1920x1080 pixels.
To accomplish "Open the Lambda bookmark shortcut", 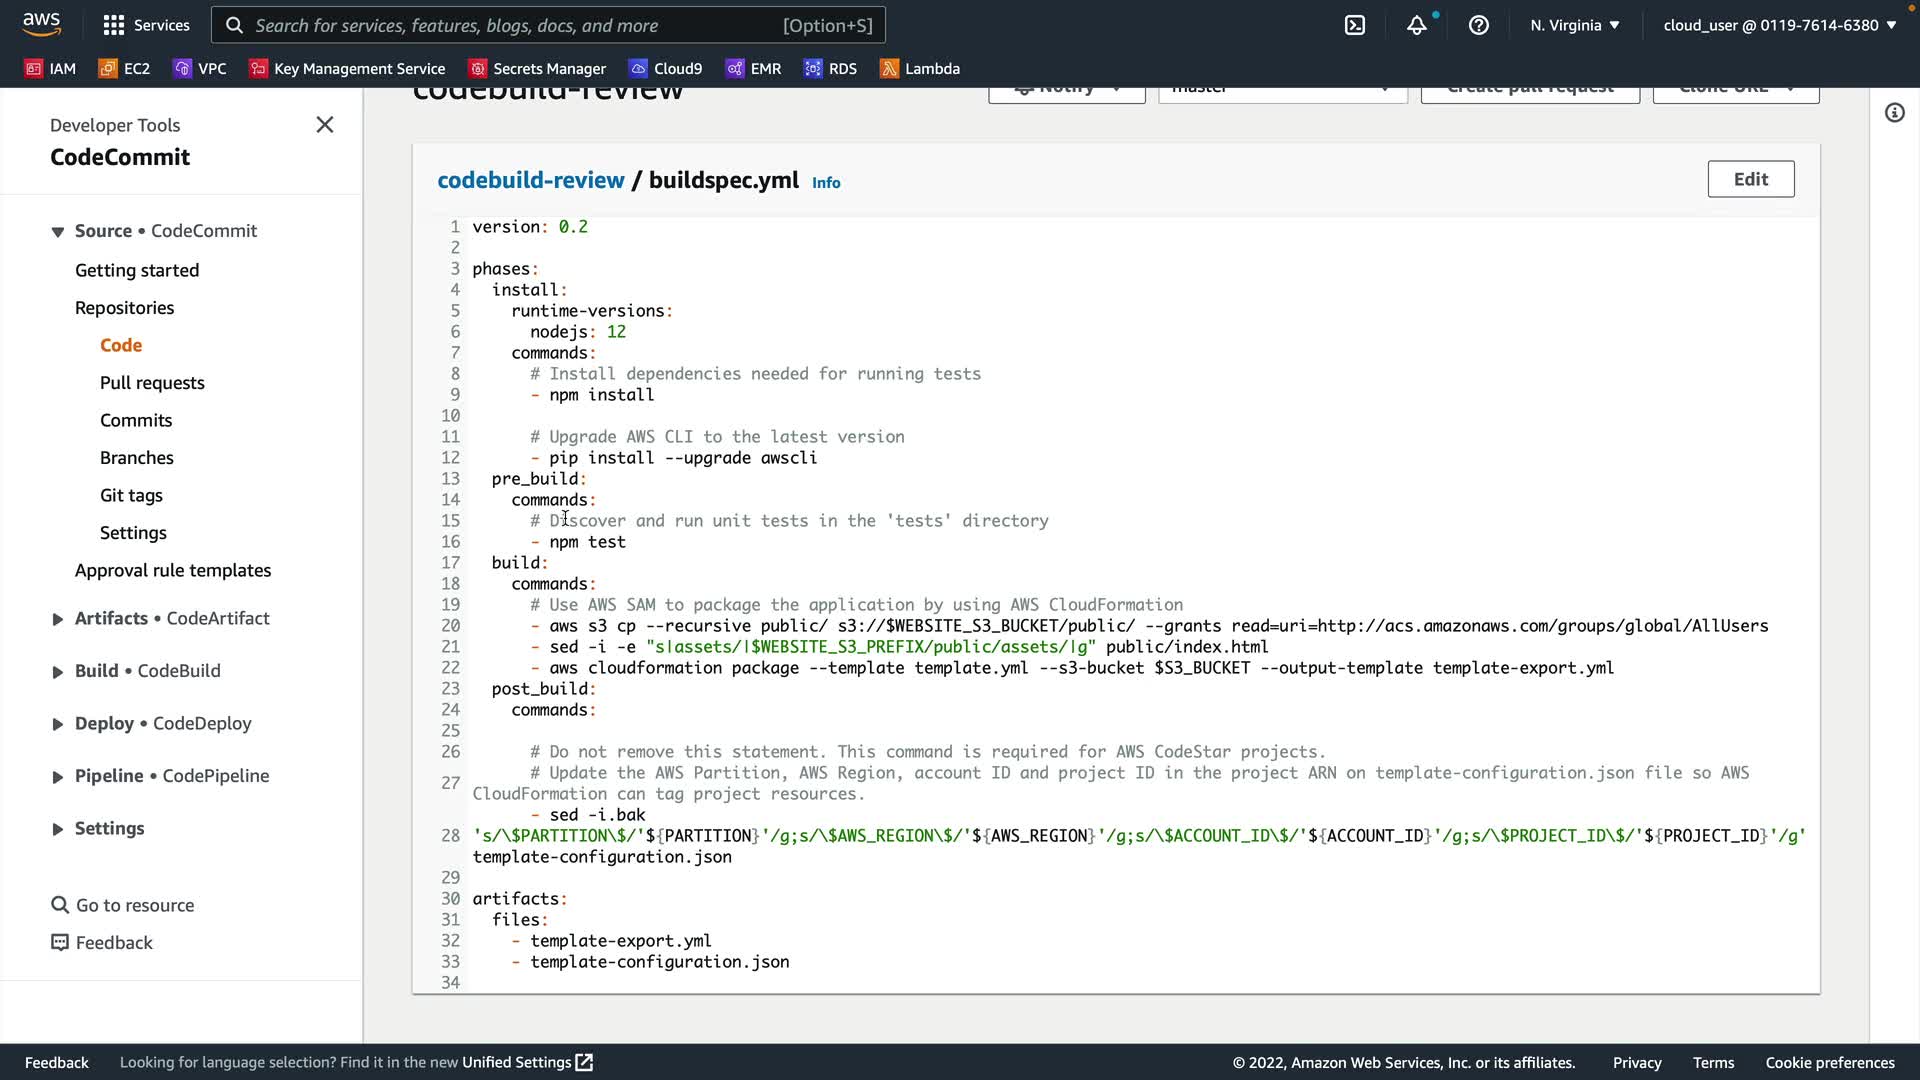I will click(920, 68).
